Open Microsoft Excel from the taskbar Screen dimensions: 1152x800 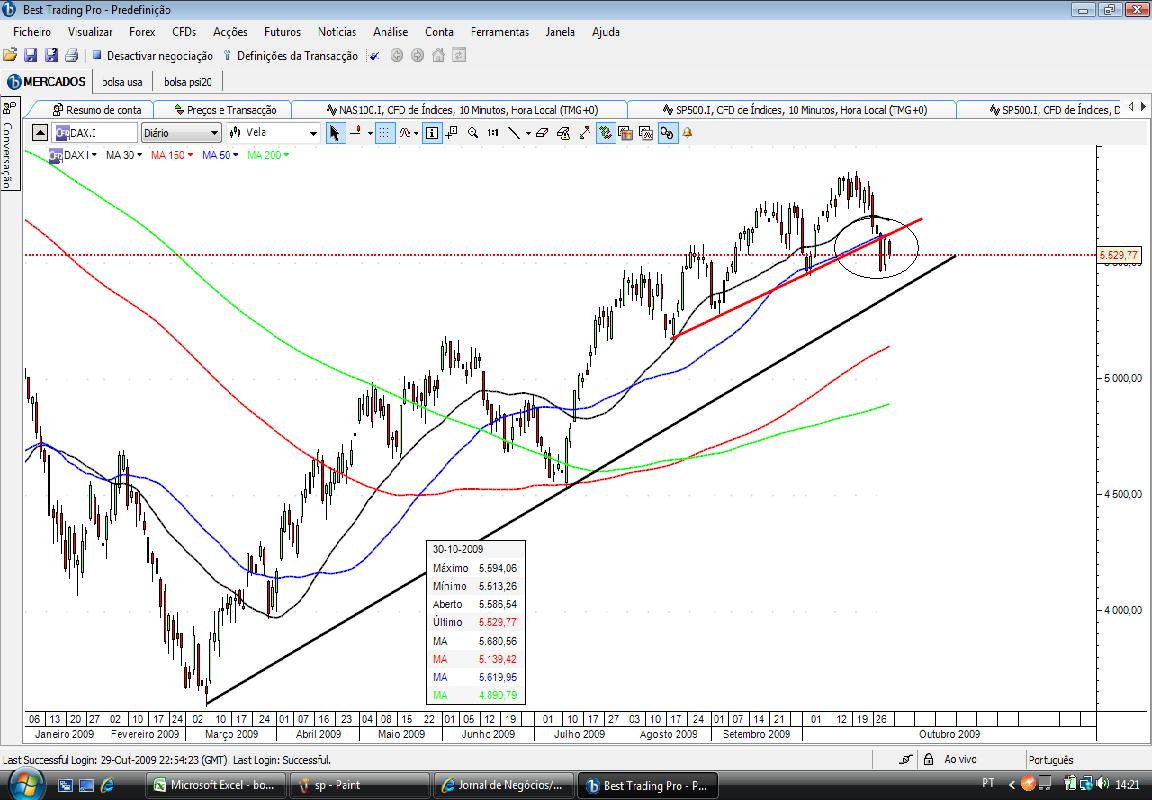[x=215, y=785]
